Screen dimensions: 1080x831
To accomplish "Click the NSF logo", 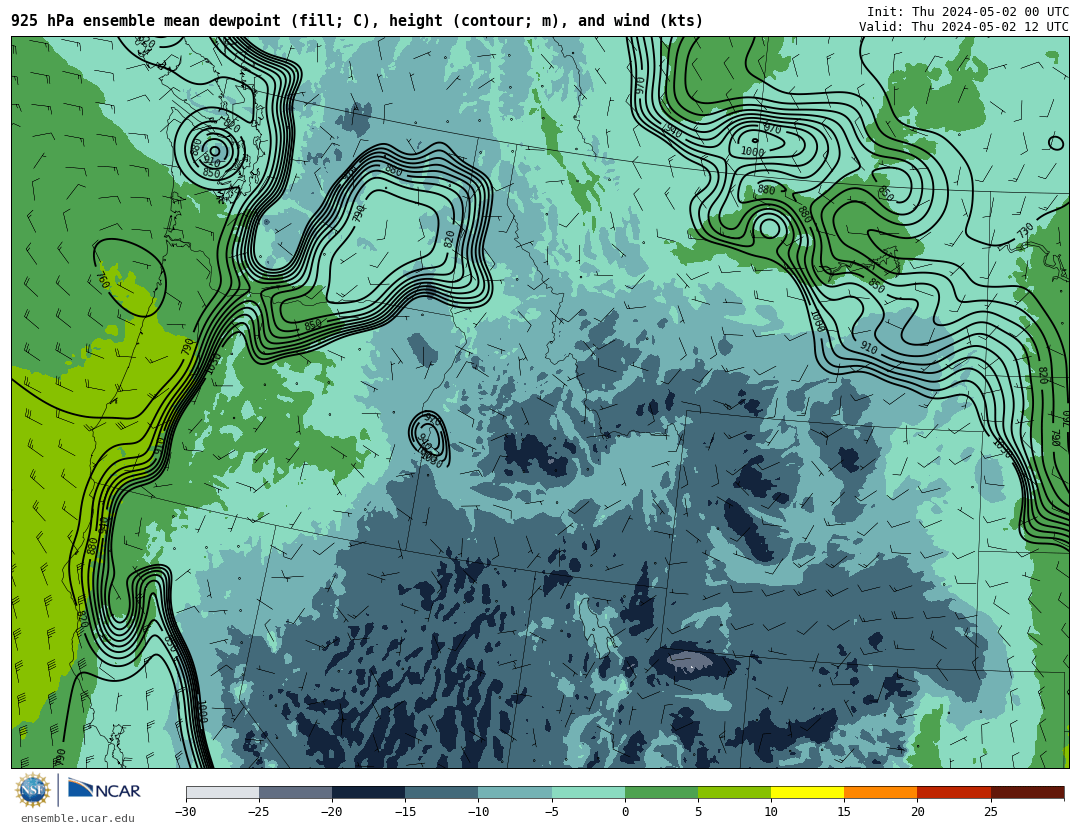I will point(33,790).
